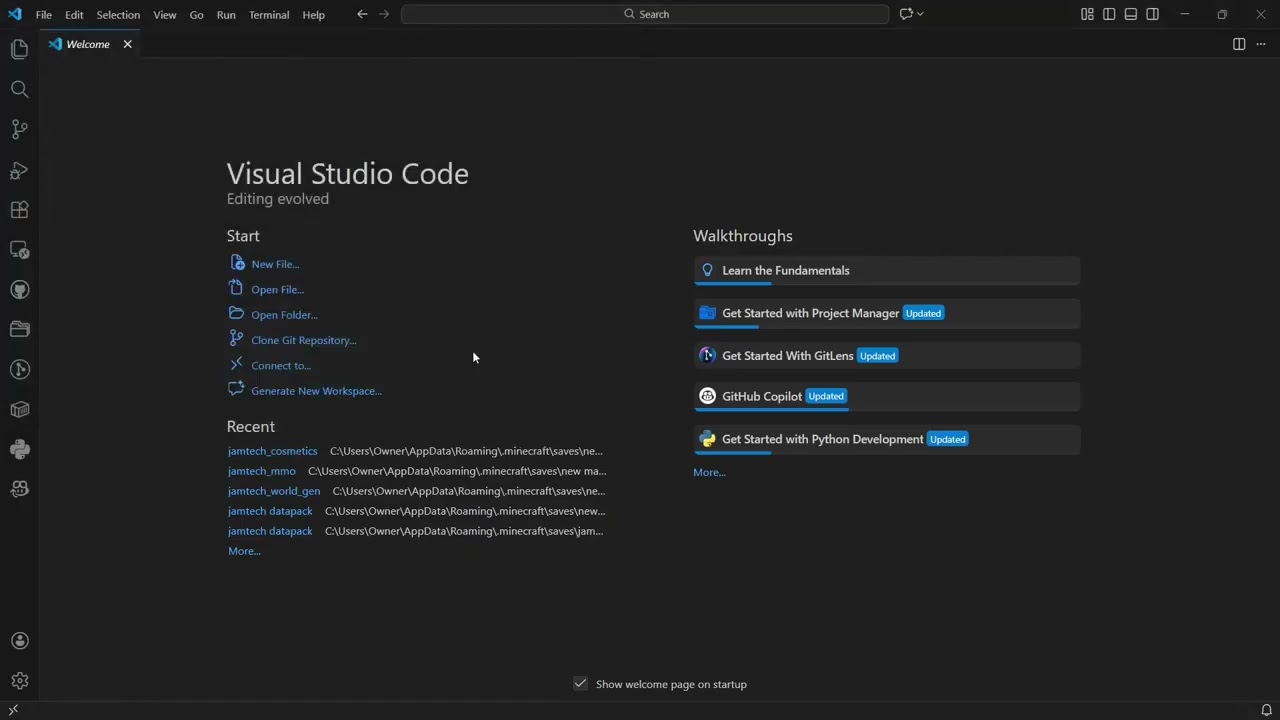Open the GitLens view in activity bar
The width and height of the screenshot is (1280, 720).
(19, 369)
